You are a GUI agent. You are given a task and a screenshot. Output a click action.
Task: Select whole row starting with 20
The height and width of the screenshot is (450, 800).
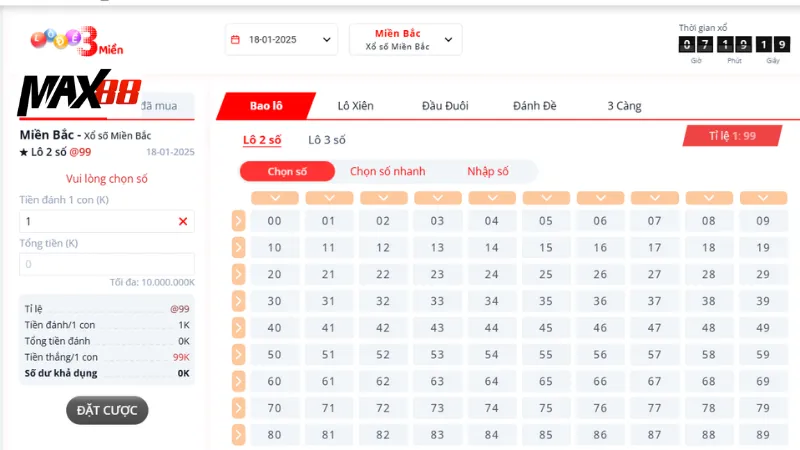pos(238,274)
